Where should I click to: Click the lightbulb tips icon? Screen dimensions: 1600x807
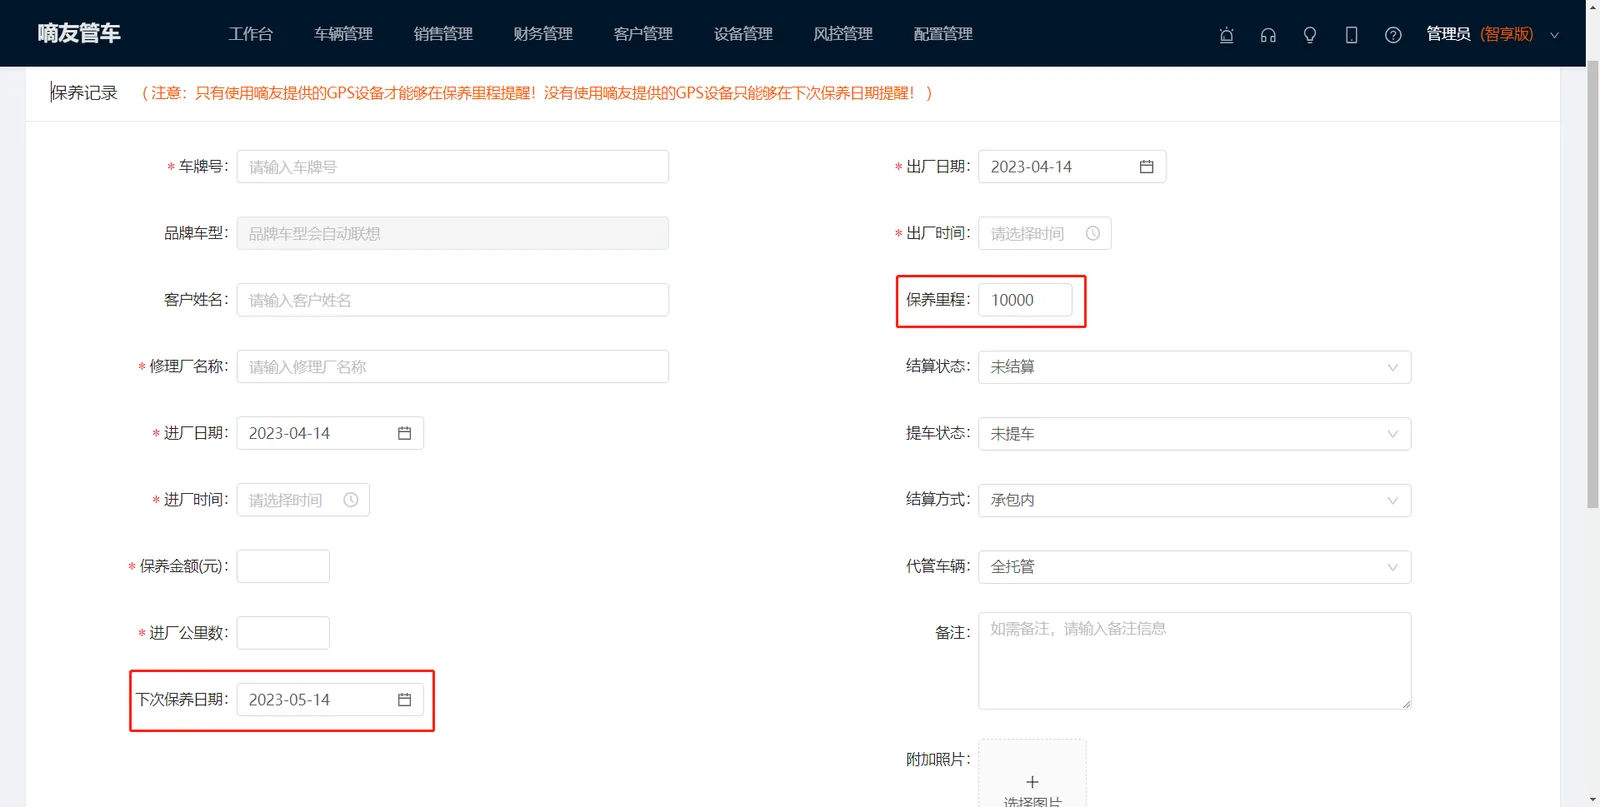point(1310,35)
